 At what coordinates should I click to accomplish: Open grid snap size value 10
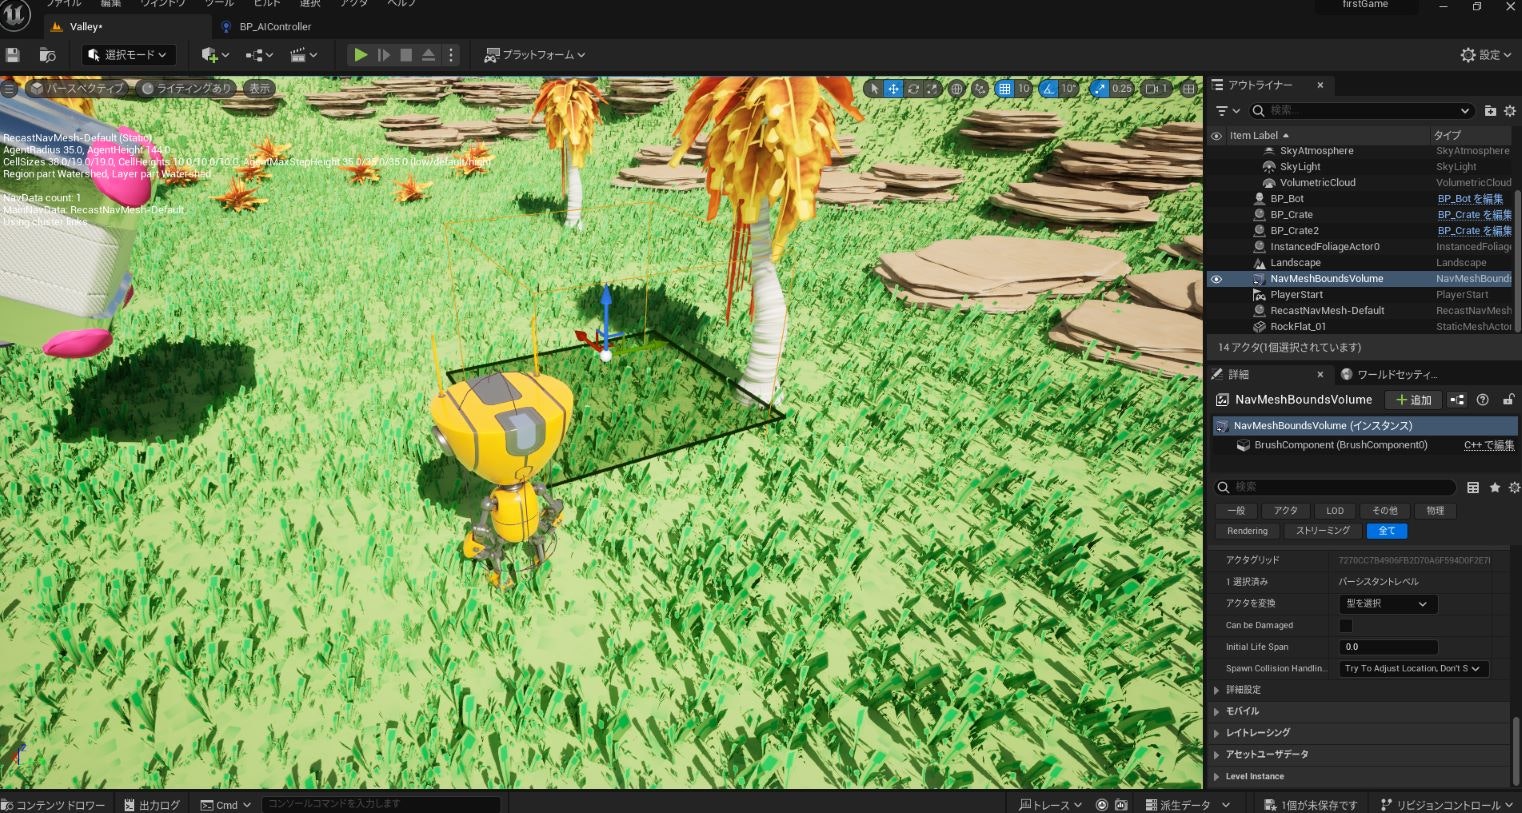click(x=1024, y=88)
